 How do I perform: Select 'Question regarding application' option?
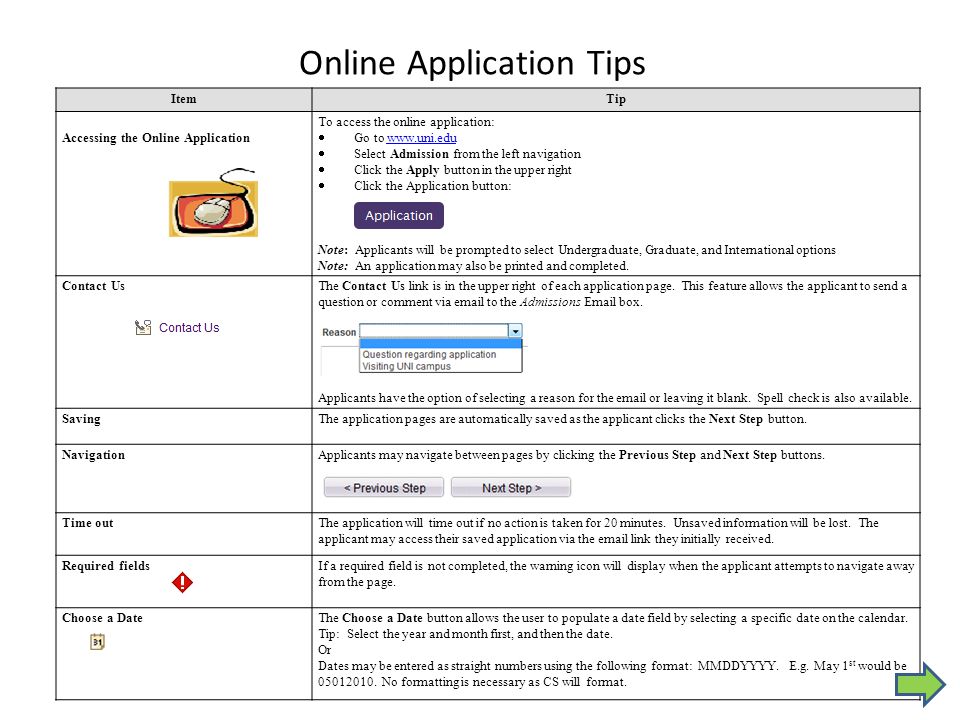(429, 354)
